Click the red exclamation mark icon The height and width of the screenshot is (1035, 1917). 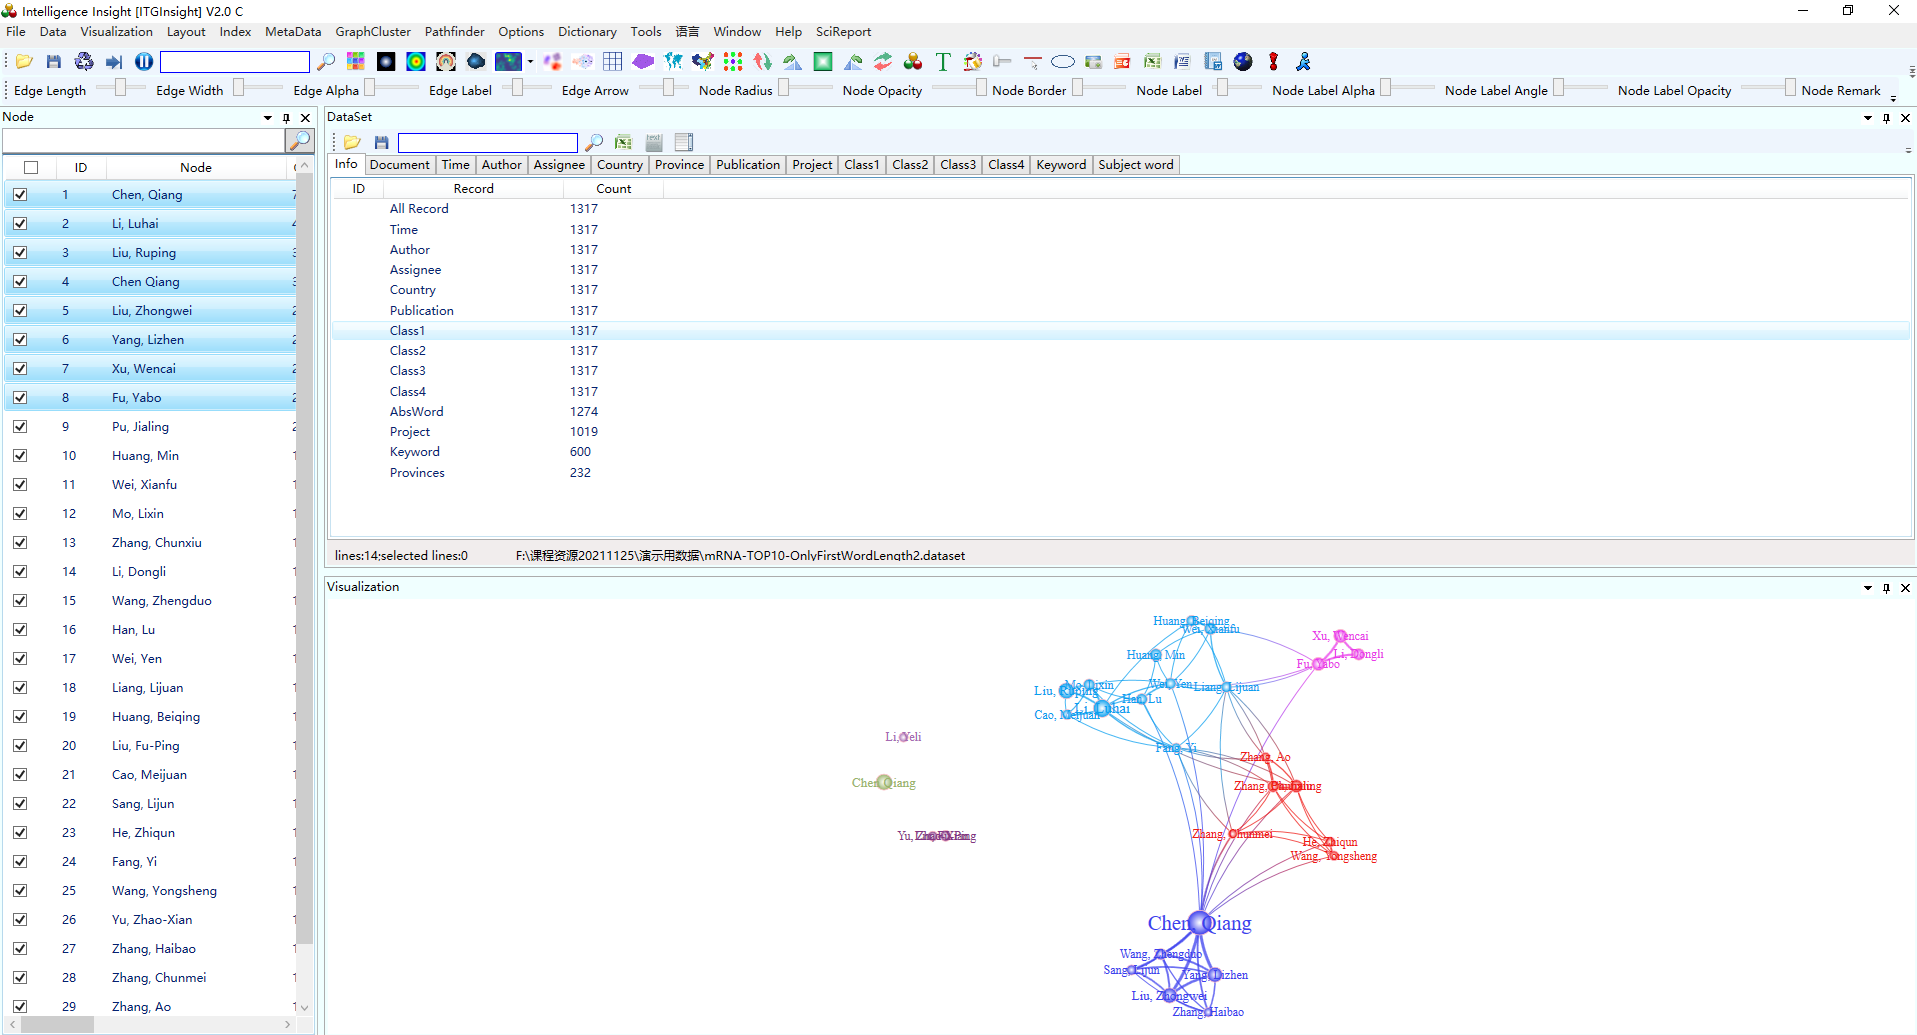[1273, 62]
